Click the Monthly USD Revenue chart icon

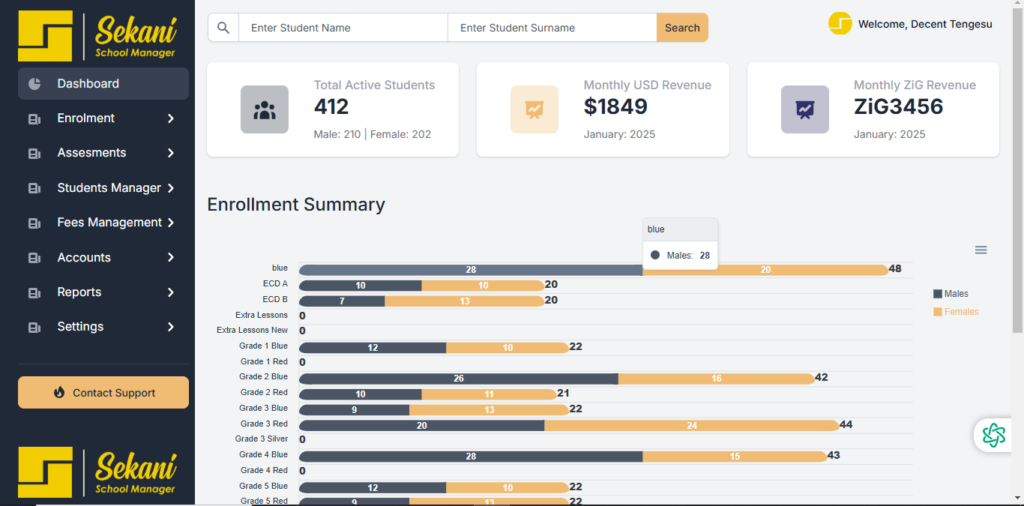click(534, 109)
